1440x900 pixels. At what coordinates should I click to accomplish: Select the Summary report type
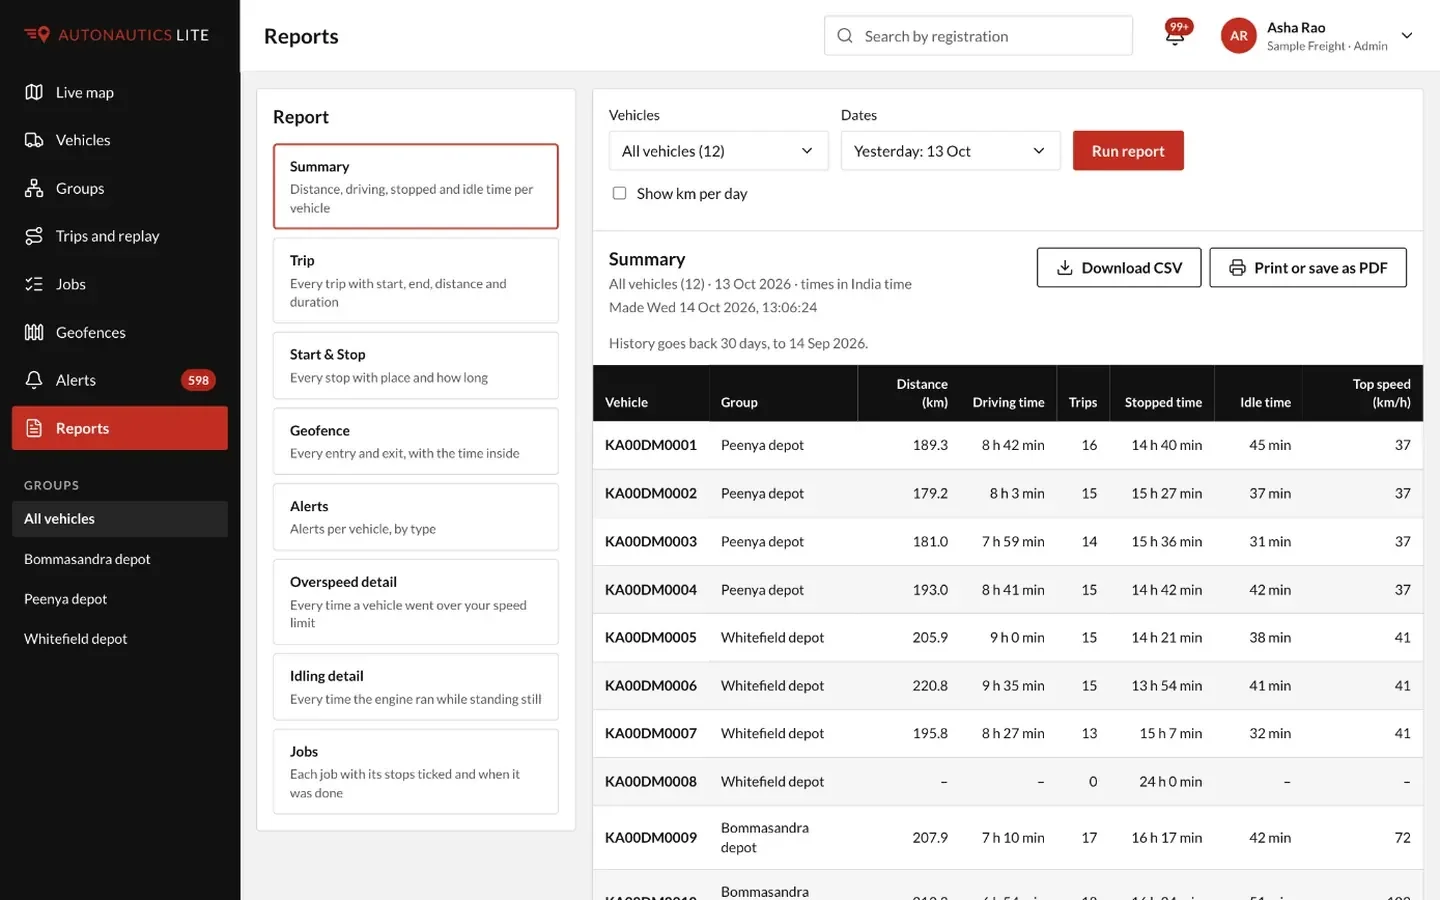(416, 186)
